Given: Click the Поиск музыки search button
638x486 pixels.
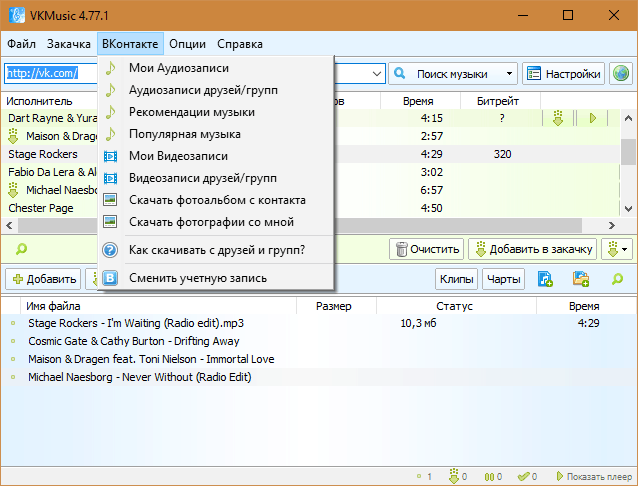Looking at the screenshot, I should (445, 74).
